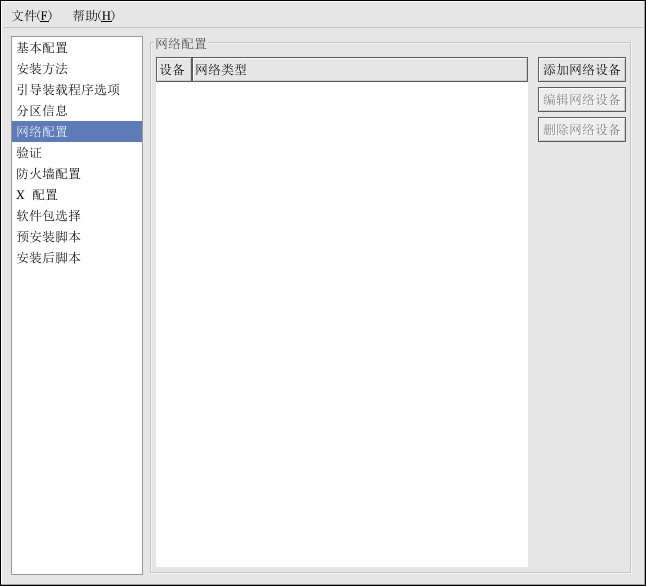Go to 软件包选择 section
646x586 pixels.
48,216
